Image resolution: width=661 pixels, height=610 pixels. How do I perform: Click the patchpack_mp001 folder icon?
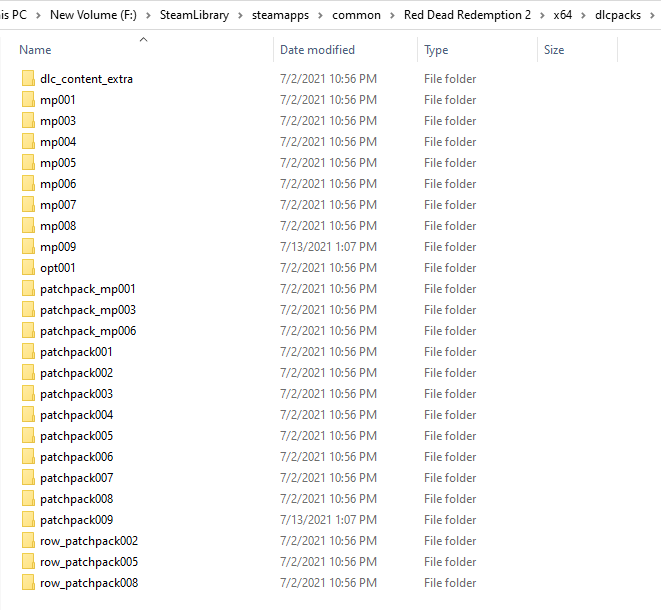[28, 289]
